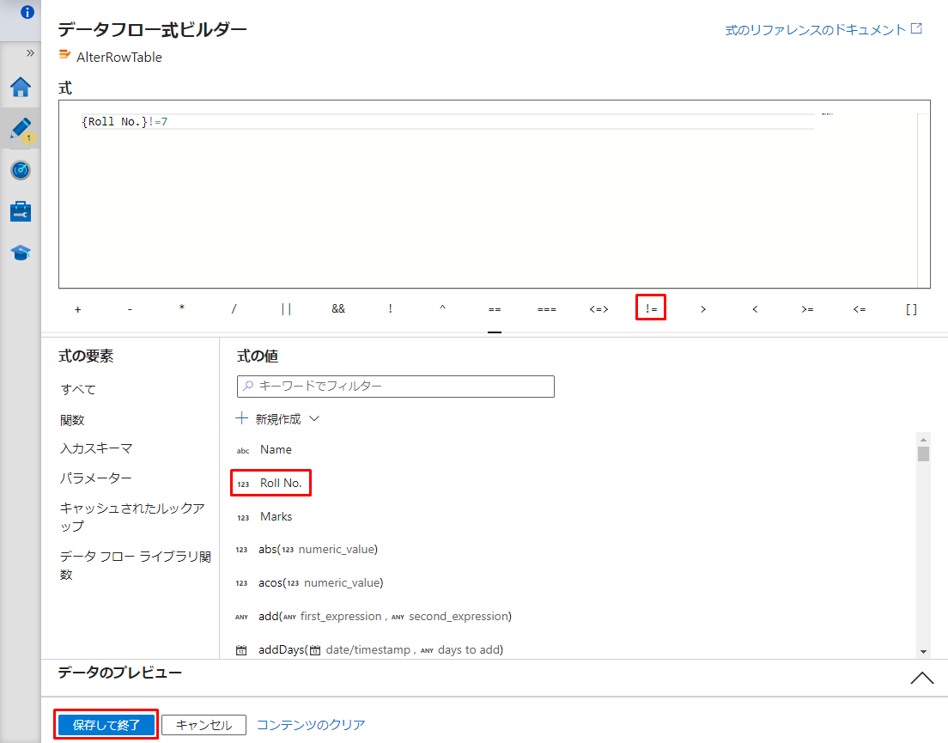Open the 新規作成 dropdown
This screenshot has height=743, width=948.
[278, 419]
